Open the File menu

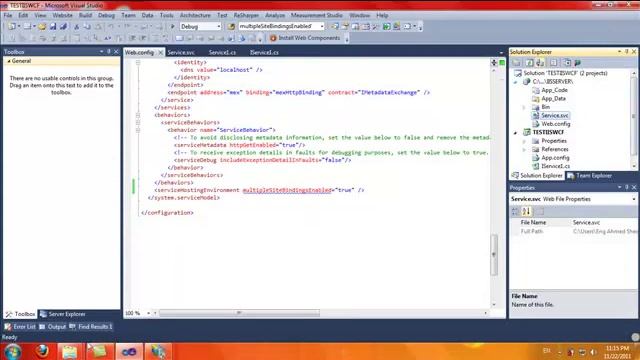tap(8, 16)
